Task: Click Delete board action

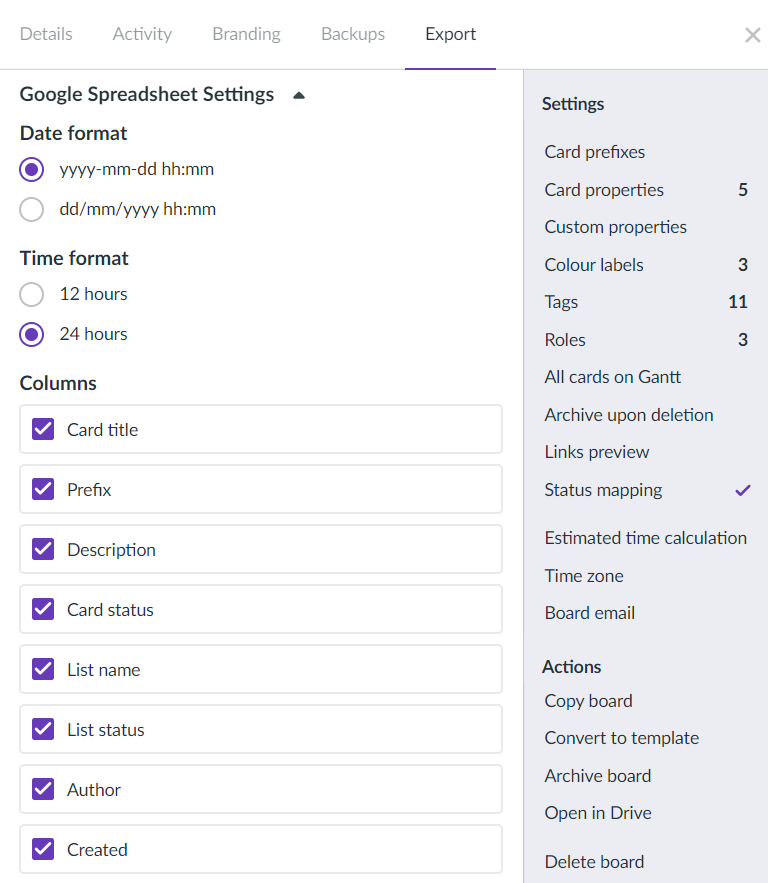Action: point(594,862)
